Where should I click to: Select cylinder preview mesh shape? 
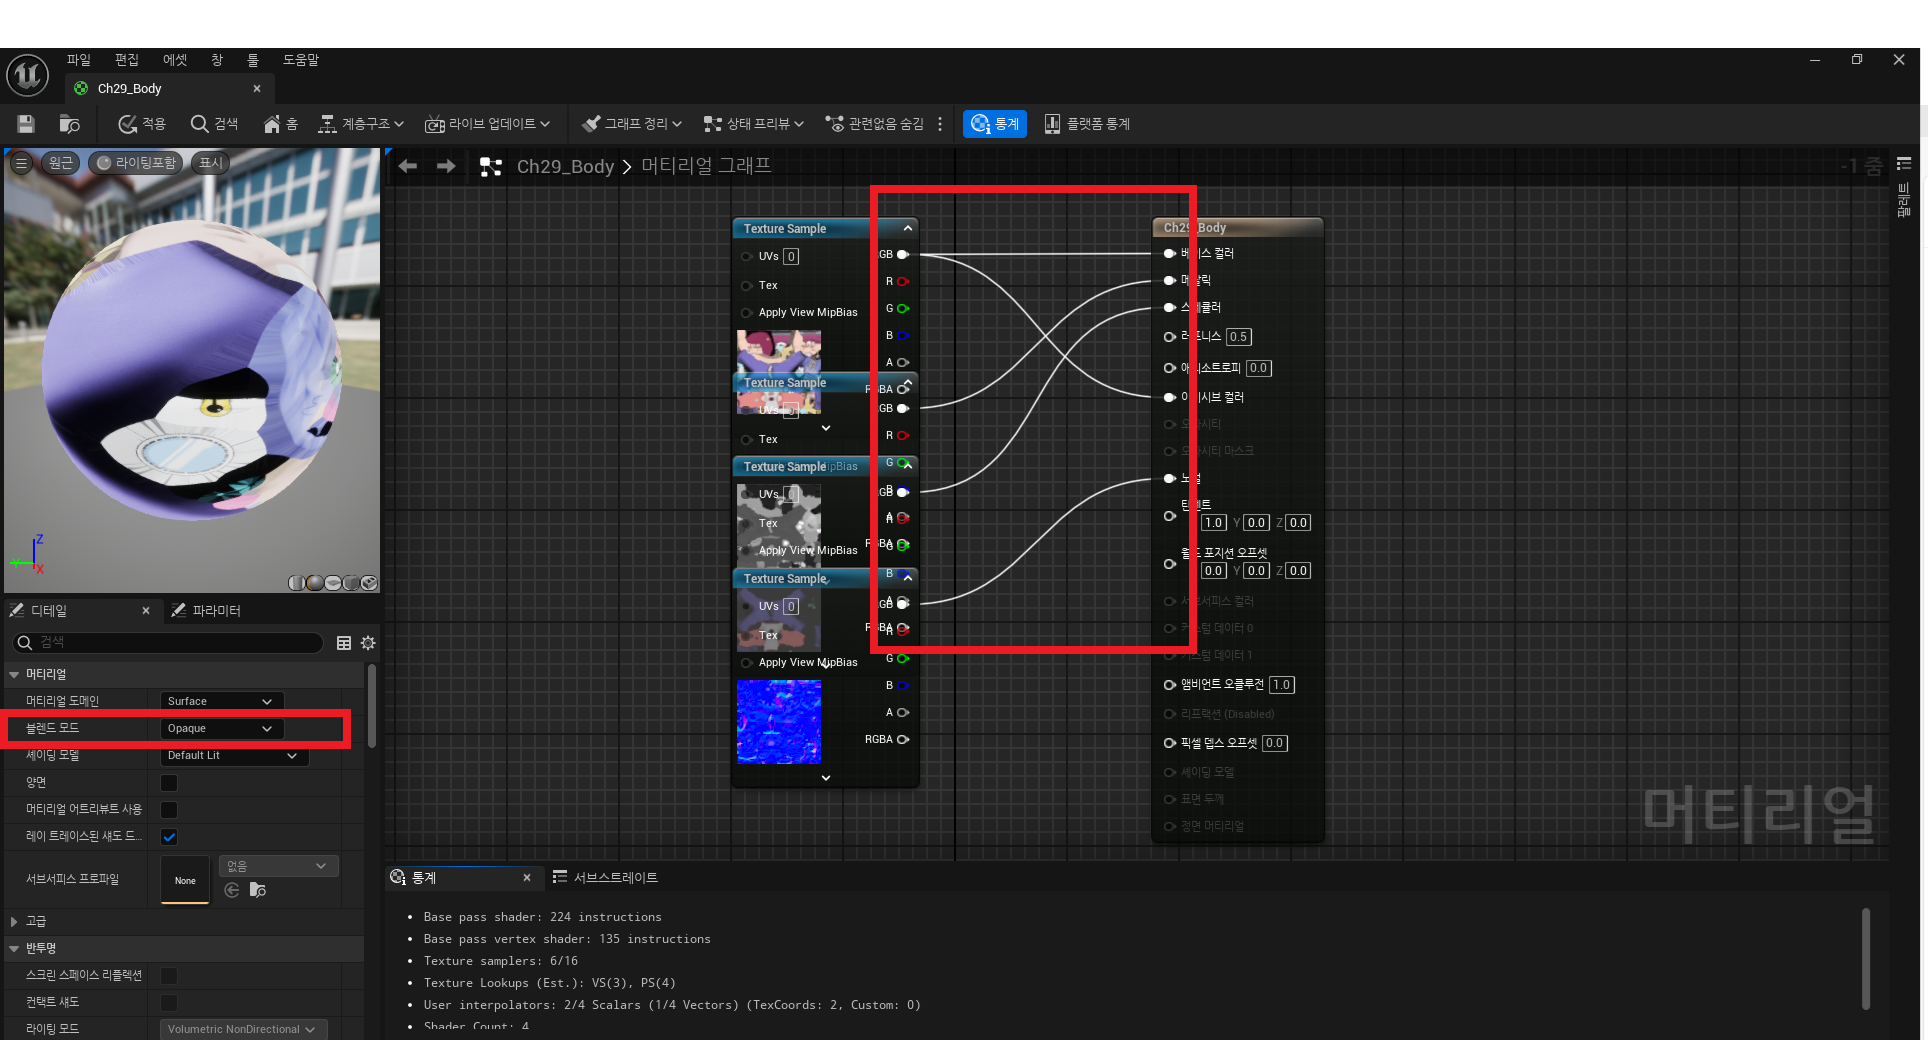(x=297, y=583)
